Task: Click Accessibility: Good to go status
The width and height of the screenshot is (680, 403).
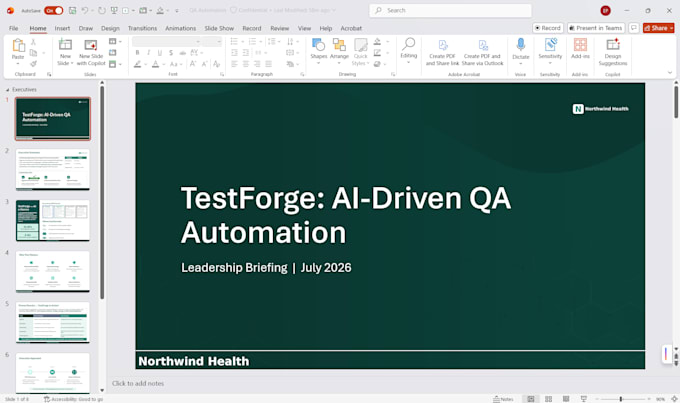Action: (74, 399)
